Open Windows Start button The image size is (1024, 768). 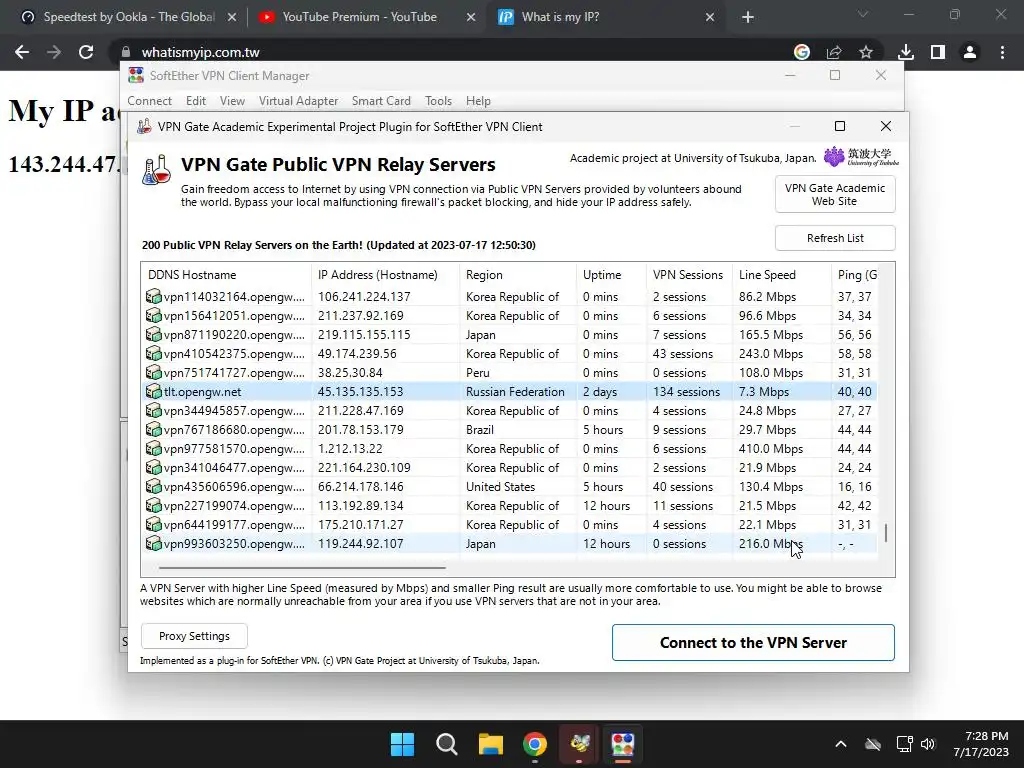point(402,744)
